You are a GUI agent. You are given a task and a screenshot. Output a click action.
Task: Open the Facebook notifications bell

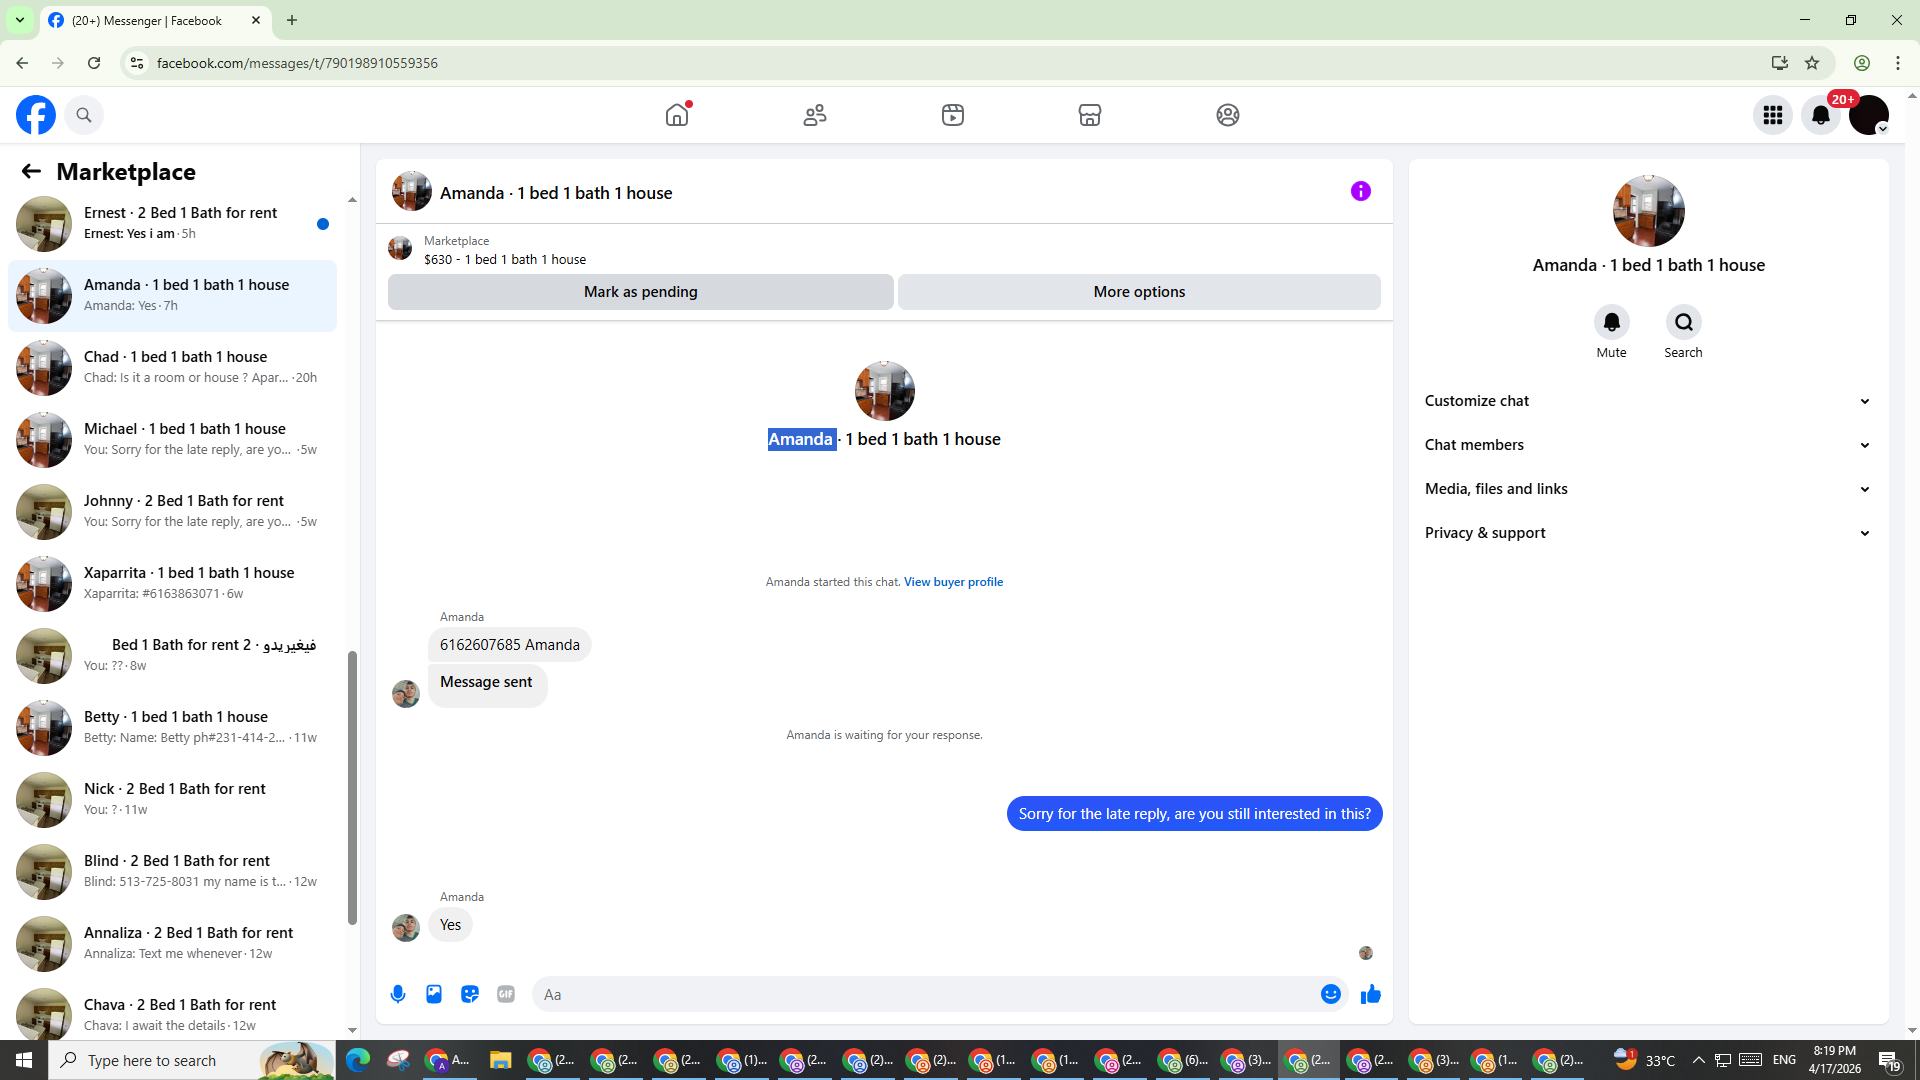coord(1820,115)
